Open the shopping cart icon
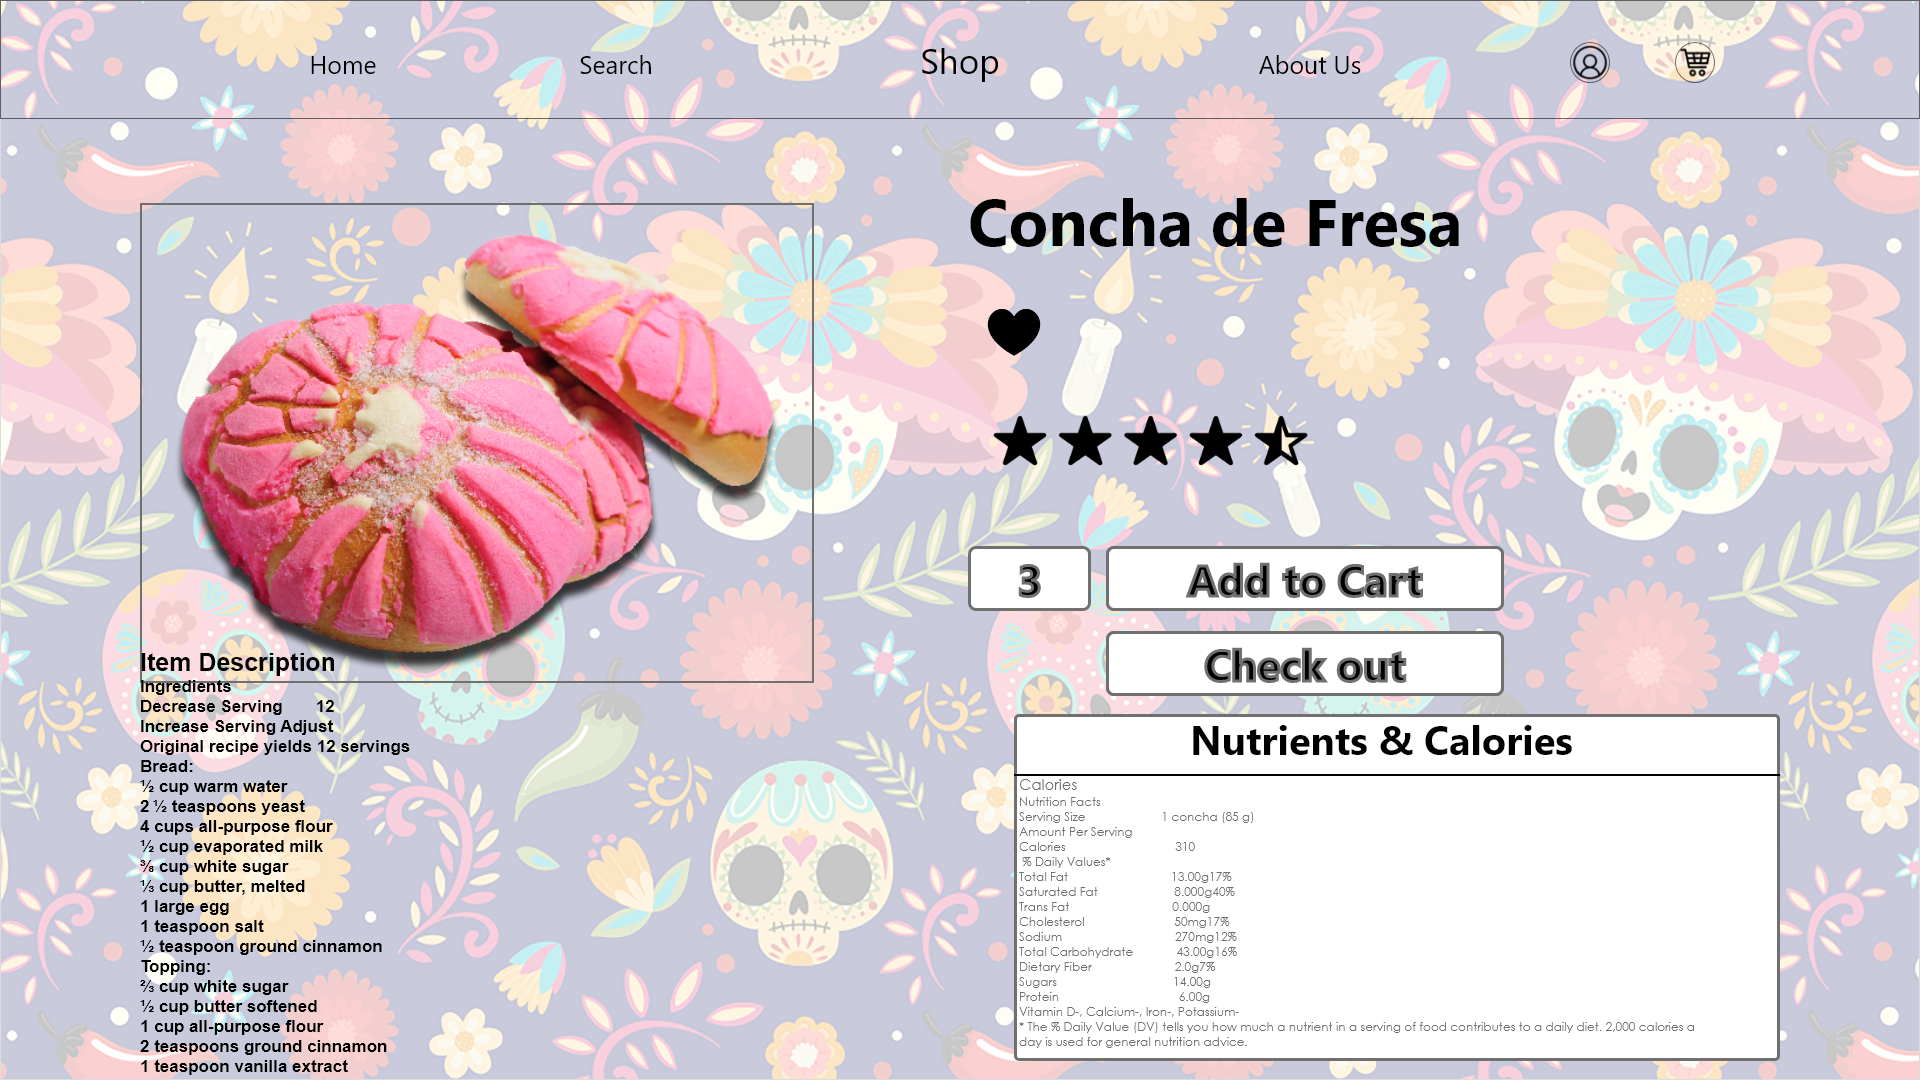Viewport: 1920px width, 1080px height. point(1695,63)
